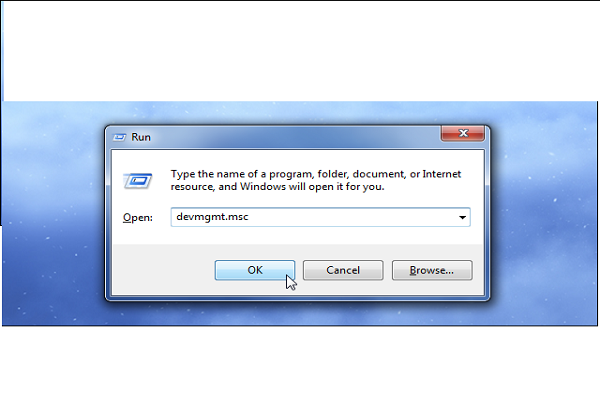Click the blue desktop wallpaper left of dialog

point(54,214)
